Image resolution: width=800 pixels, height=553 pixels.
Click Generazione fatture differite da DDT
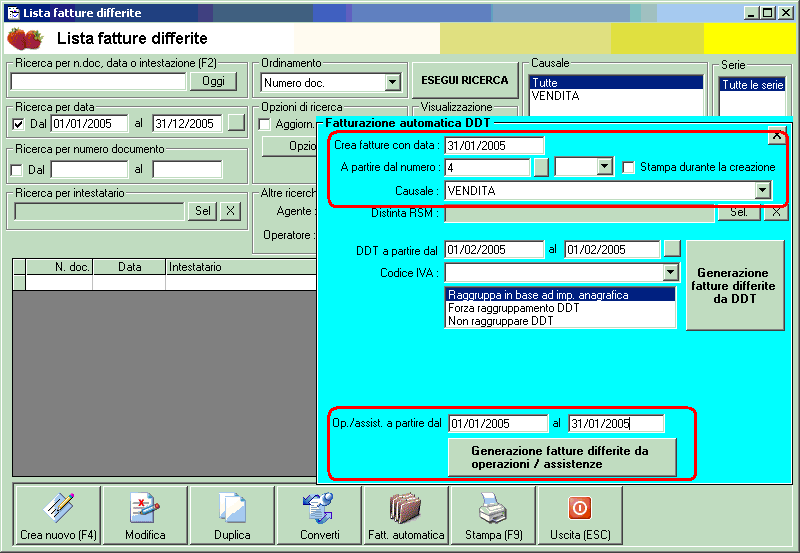(x=735, y=286)
